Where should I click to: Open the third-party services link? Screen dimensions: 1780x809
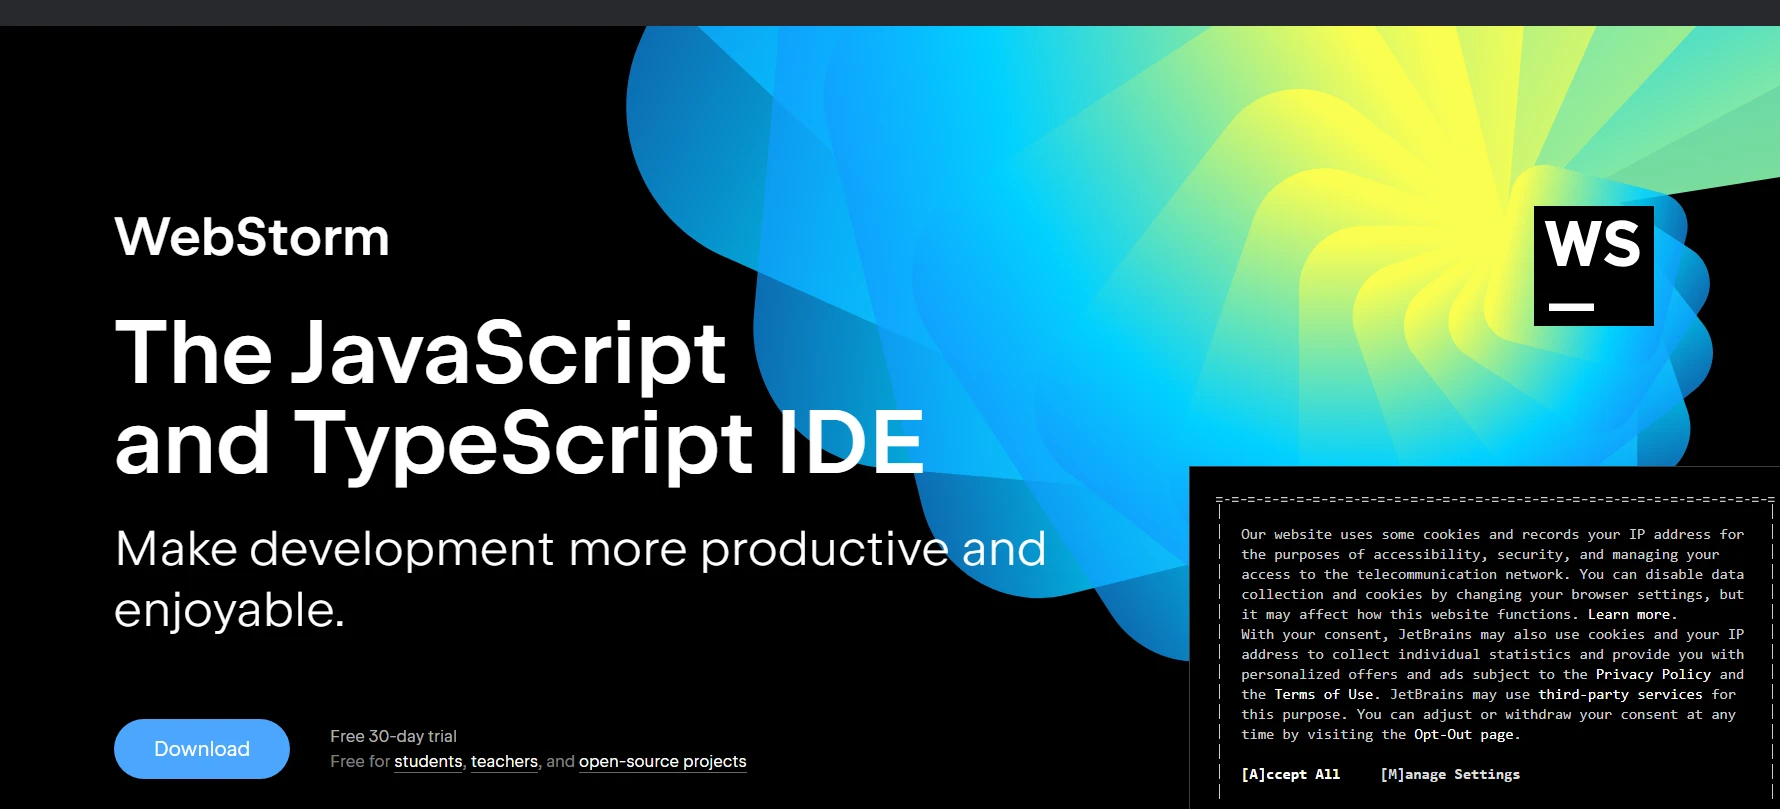(1620, 695)
